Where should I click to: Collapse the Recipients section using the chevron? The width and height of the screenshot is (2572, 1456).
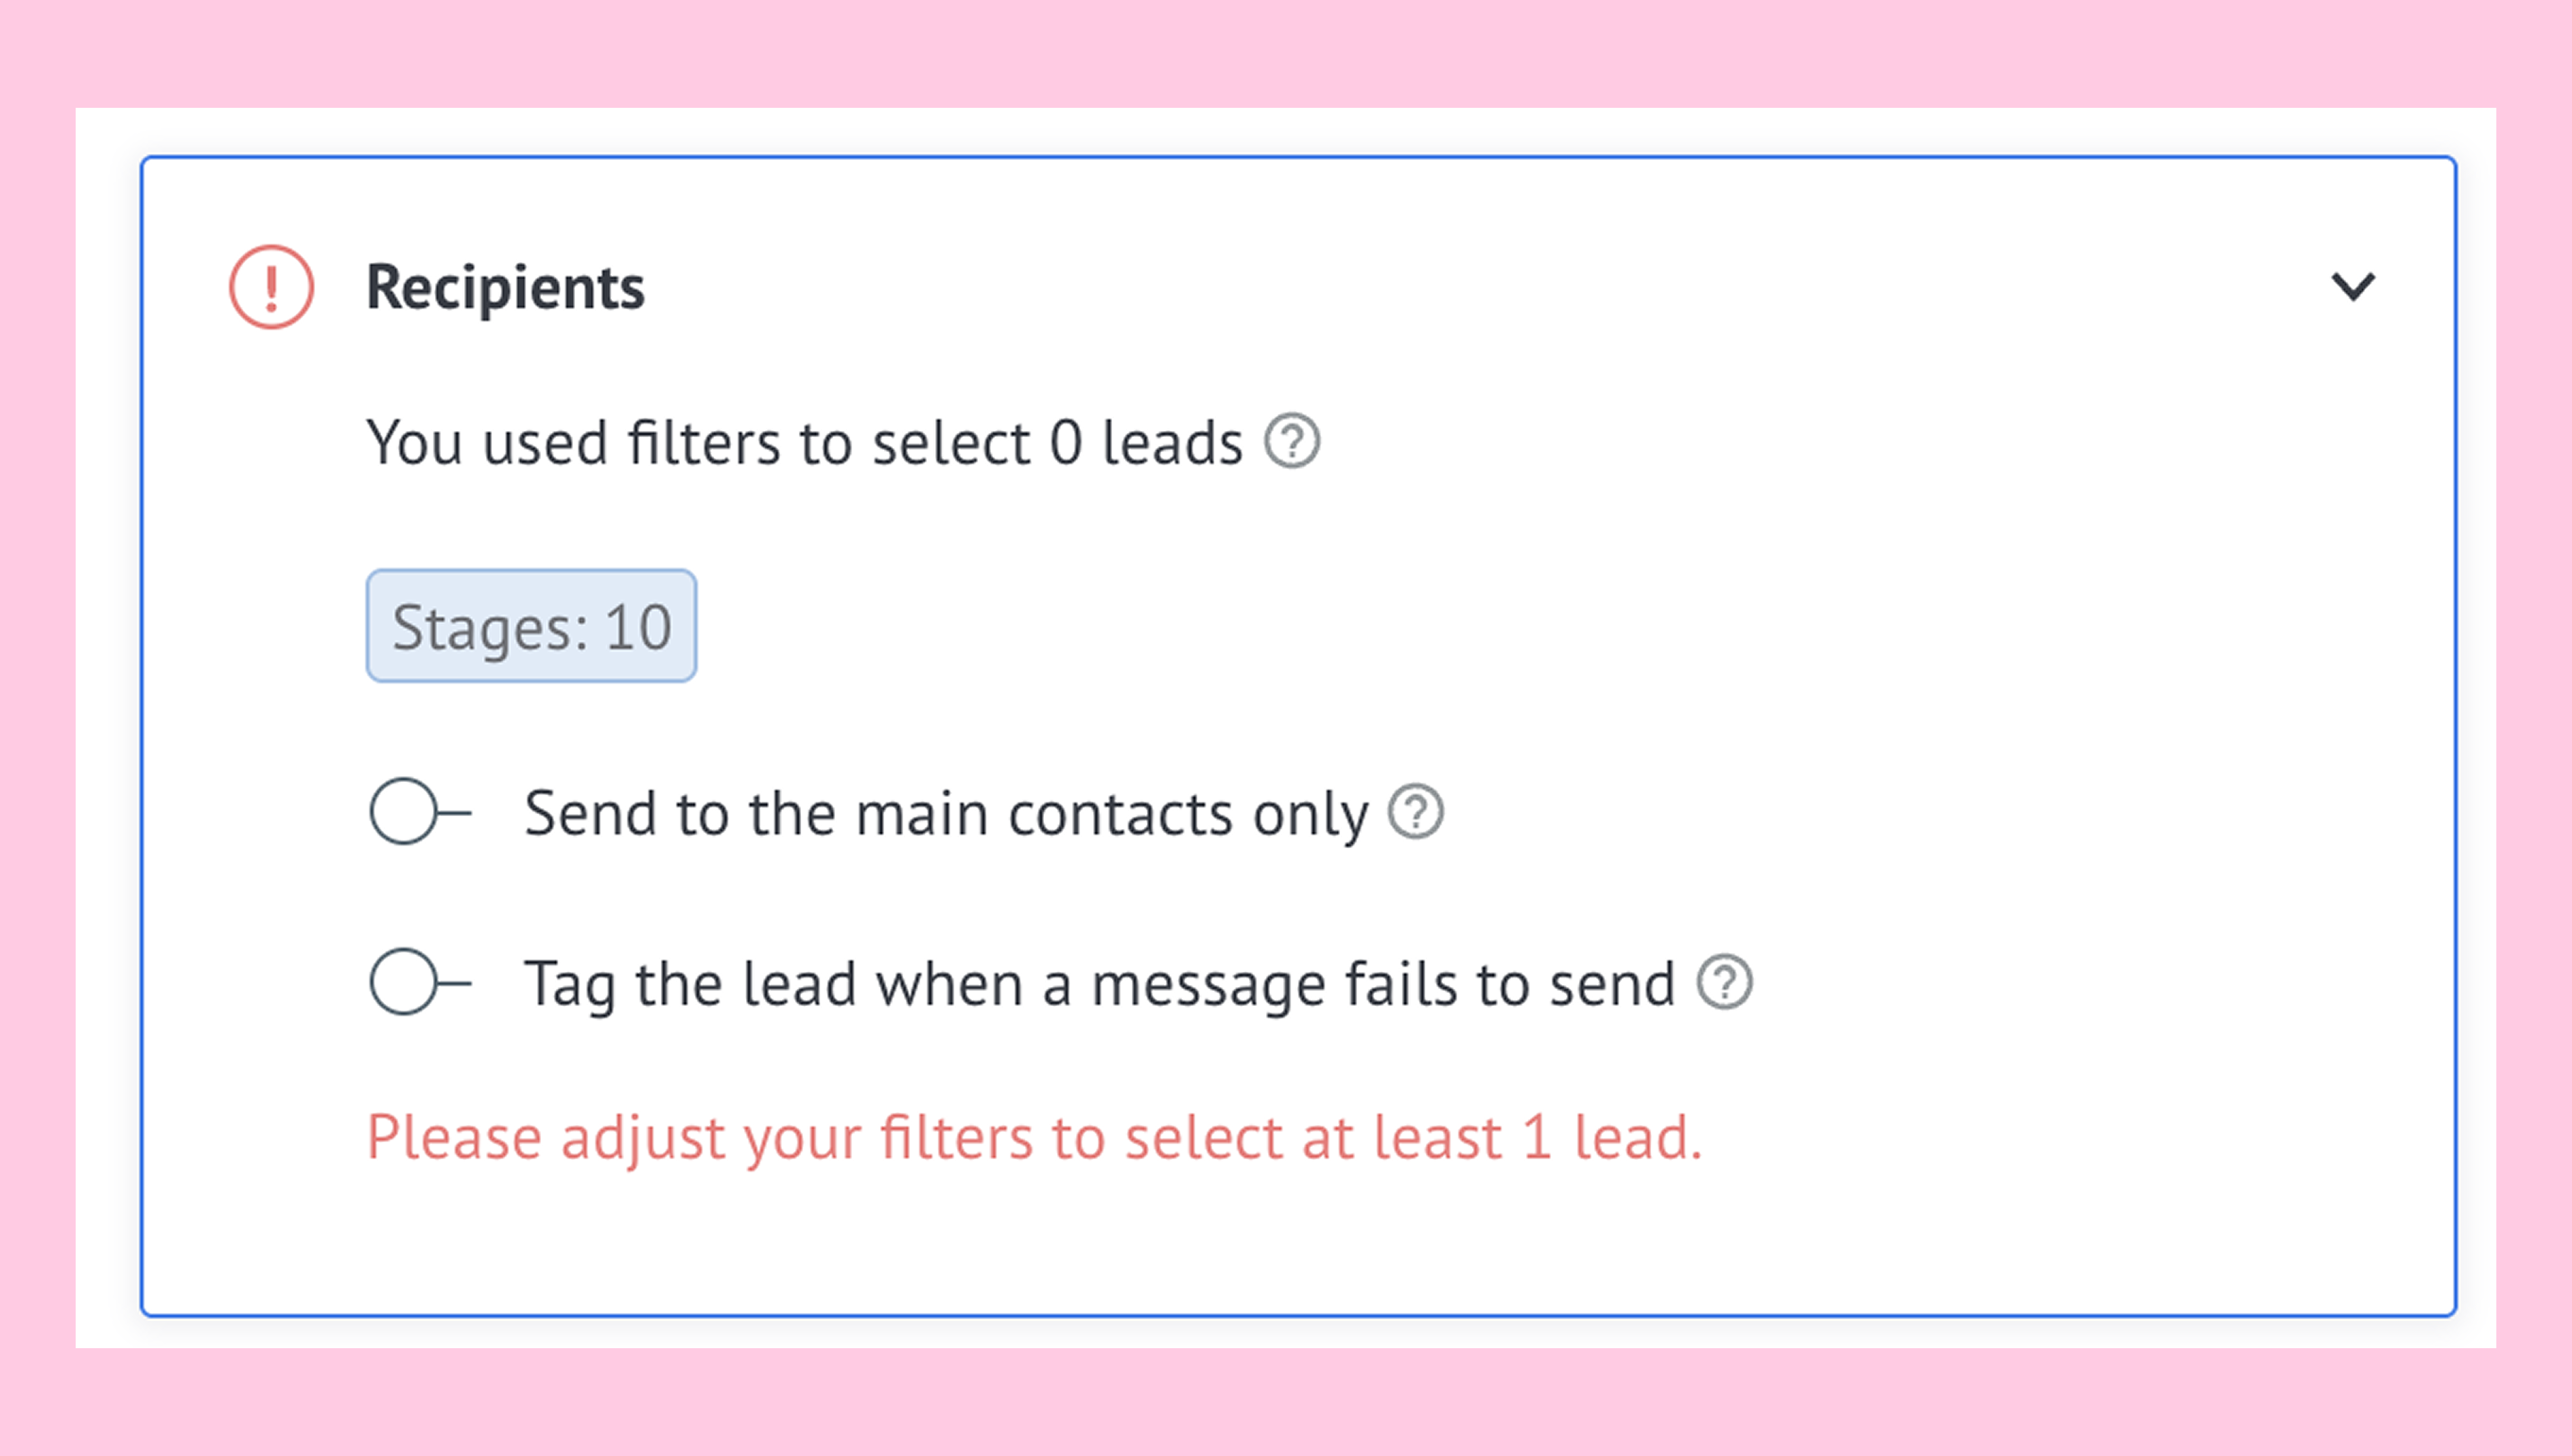[x=2352, y=287]
